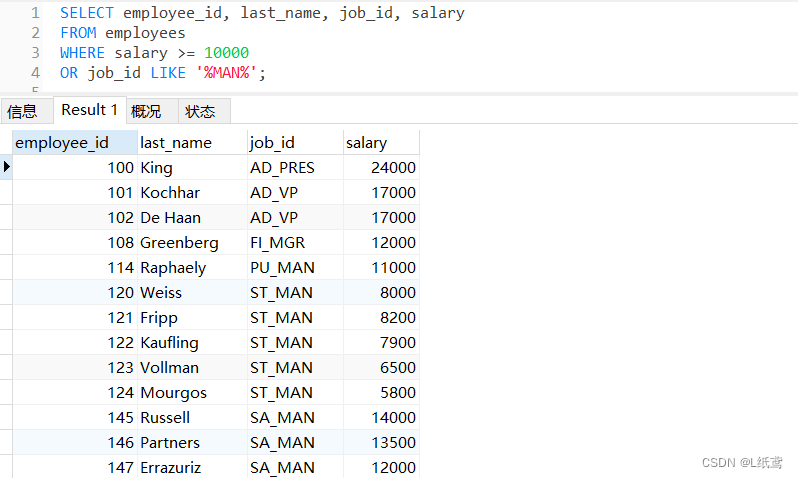The image size is (798, 478).
Task: Click the number 10000 in the query
Action: [x=226, y=52]
